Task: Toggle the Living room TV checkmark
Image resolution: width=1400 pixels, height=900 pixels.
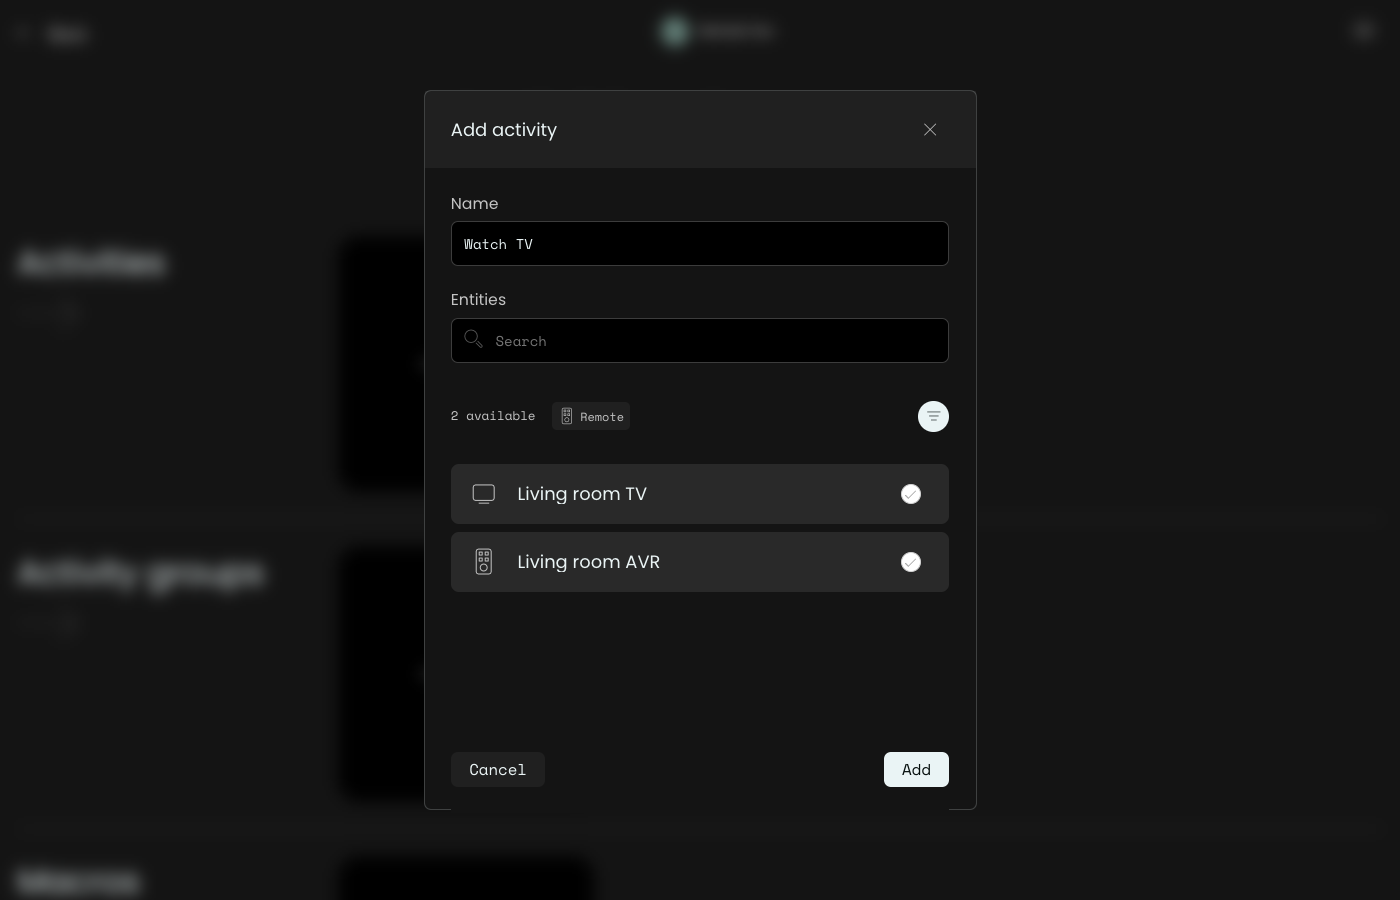Action: click(911, 494)
